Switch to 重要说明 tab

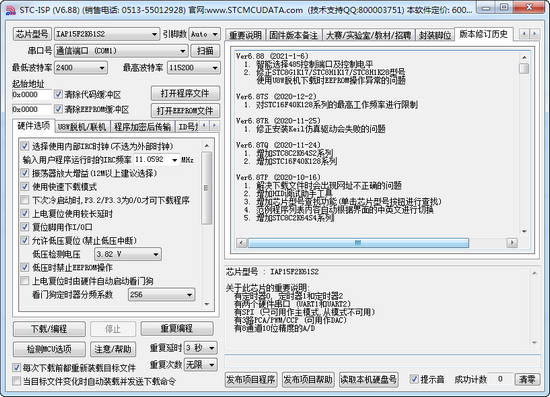tap(245, 35)
